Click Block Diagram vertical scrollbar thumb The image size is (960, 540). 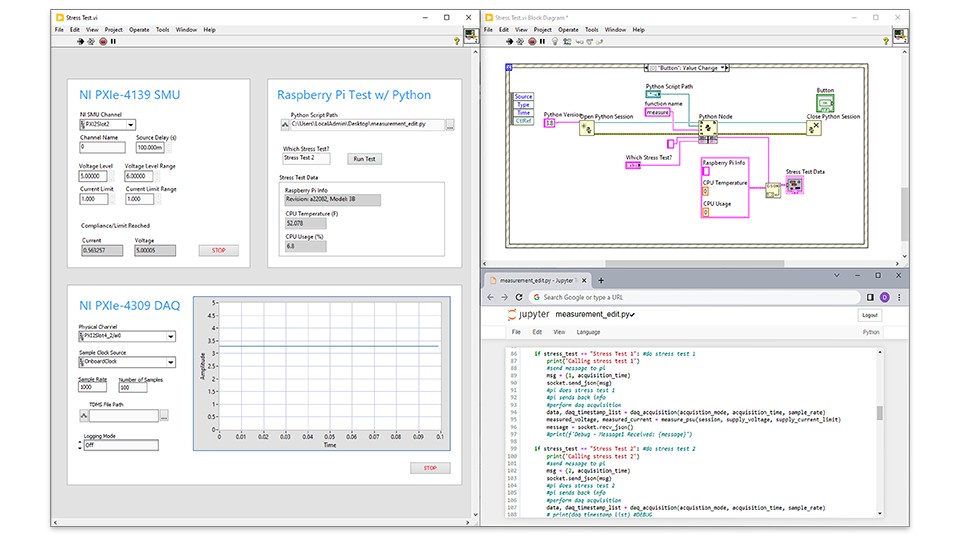(904, 214)
